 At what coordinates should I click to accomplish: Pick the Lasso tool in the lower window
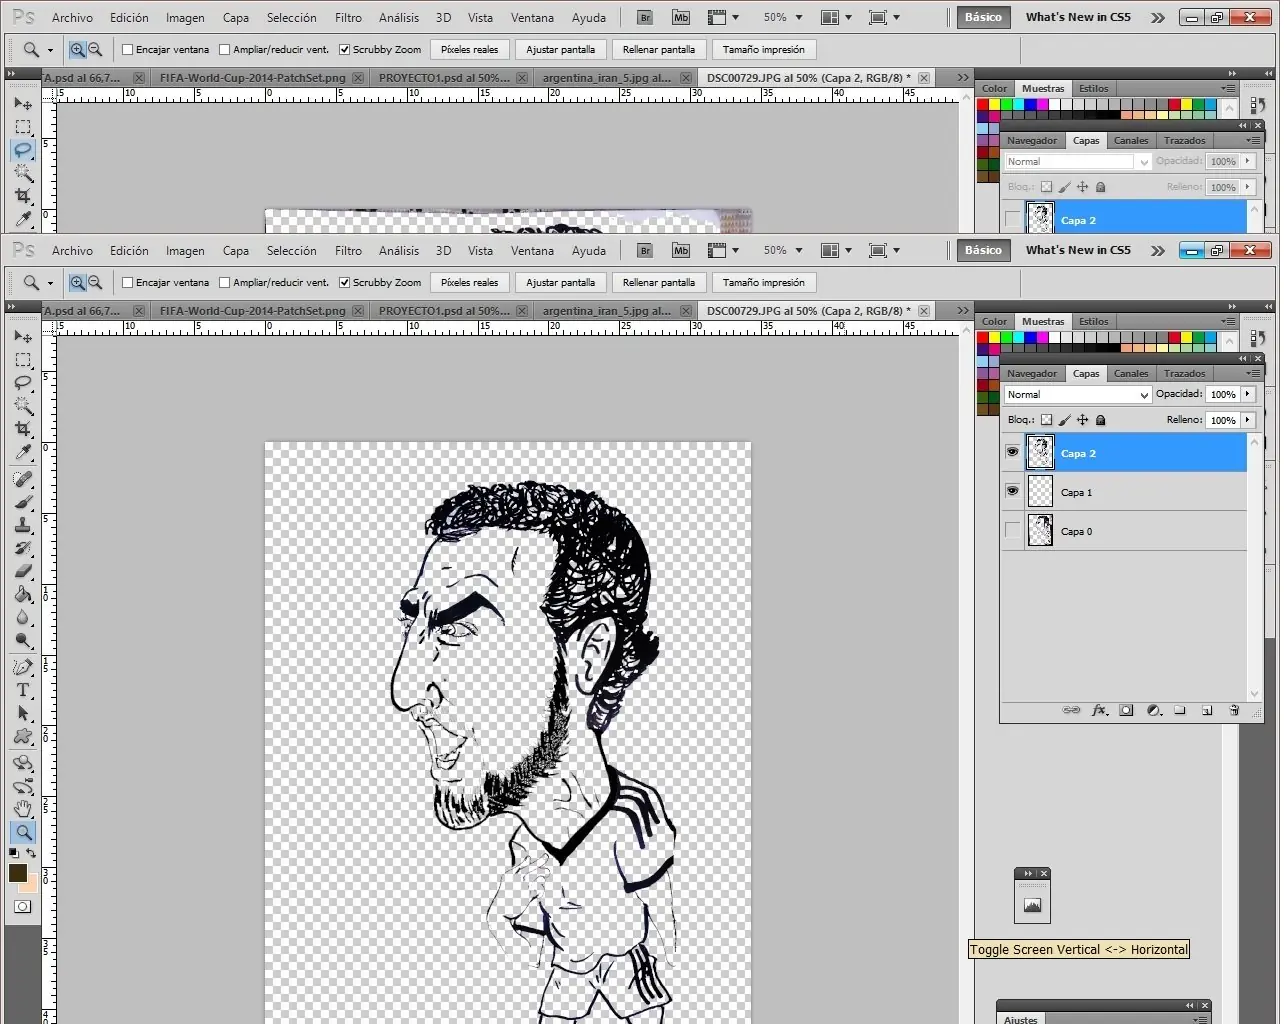[x=23, y=383]
